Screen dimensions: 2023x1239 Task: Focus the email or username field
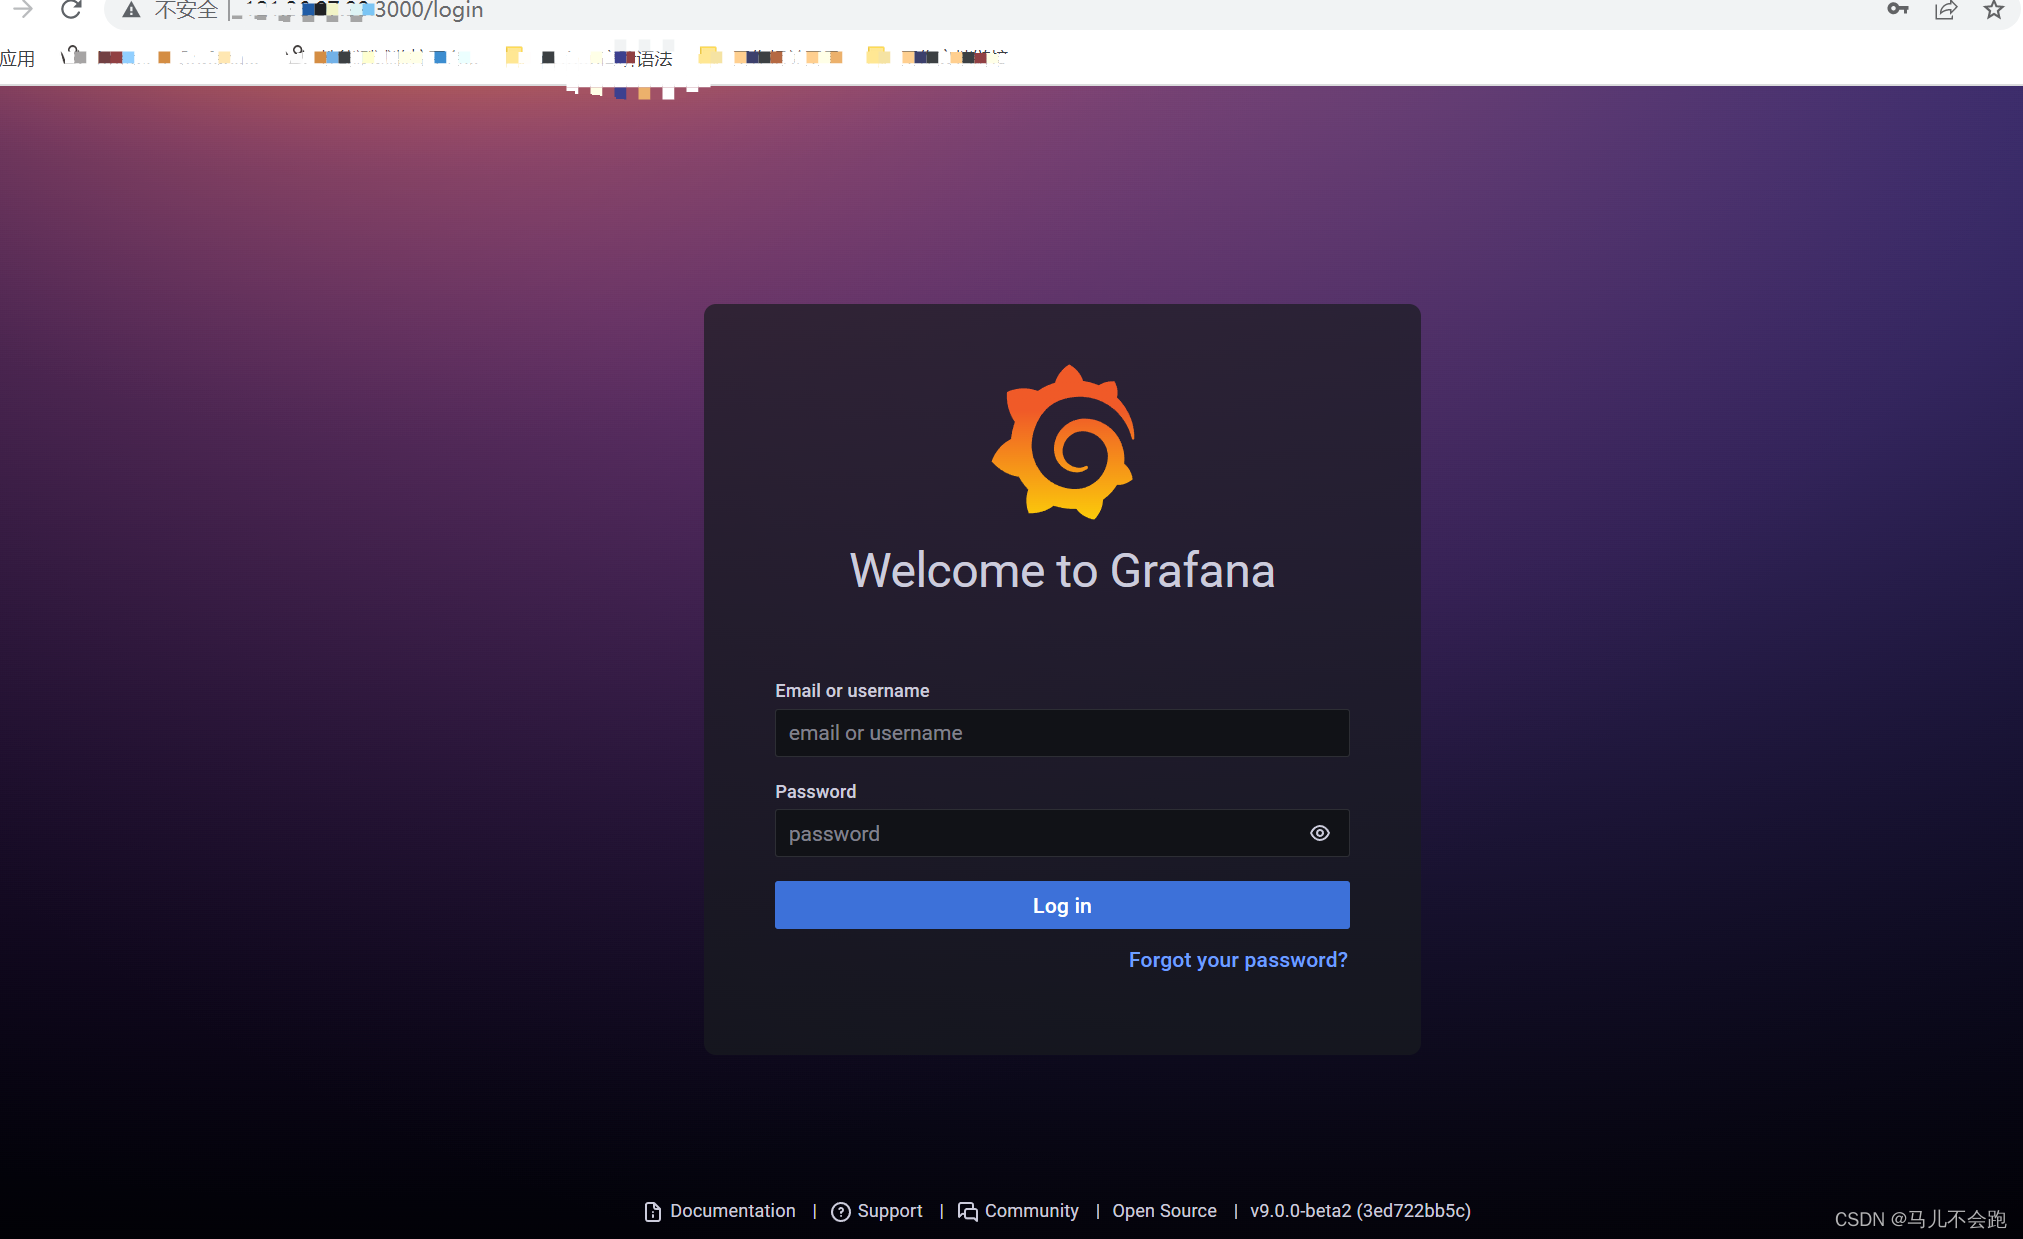(x=1061, y=733)
